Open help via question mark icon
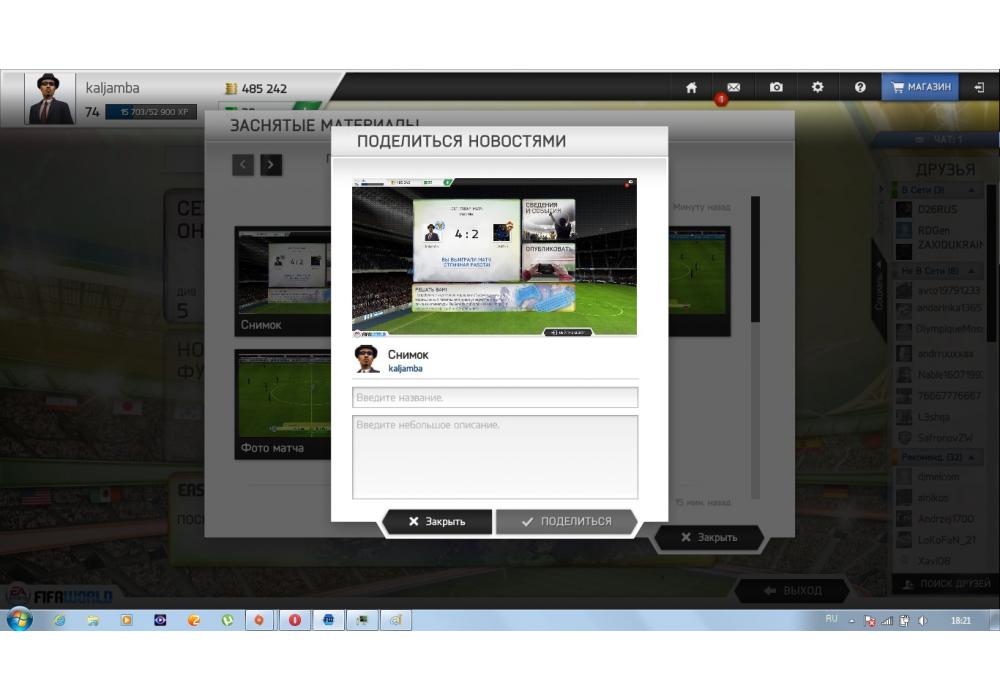1000x700 pixels. point(860,87)
